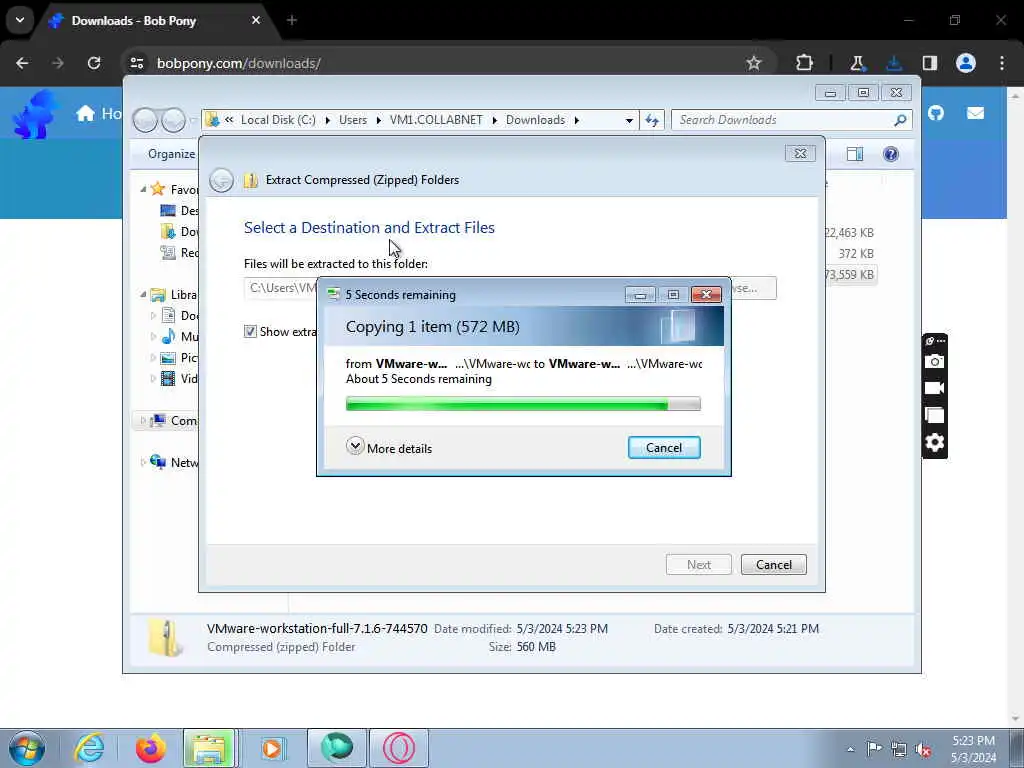The image size is (1024, 768).
Task: Open Opera browser from taskbar
Action: (x=399, y=748)
